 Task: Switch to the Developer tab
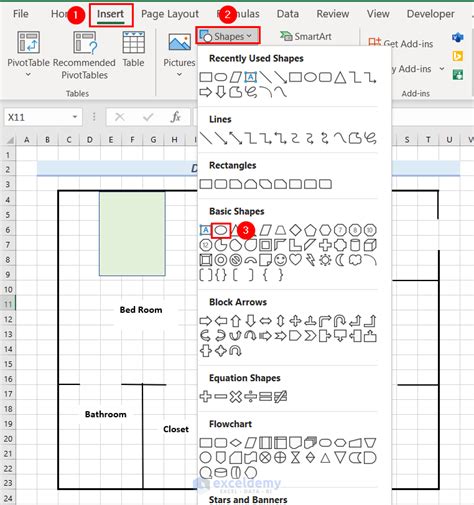(430, 14)
